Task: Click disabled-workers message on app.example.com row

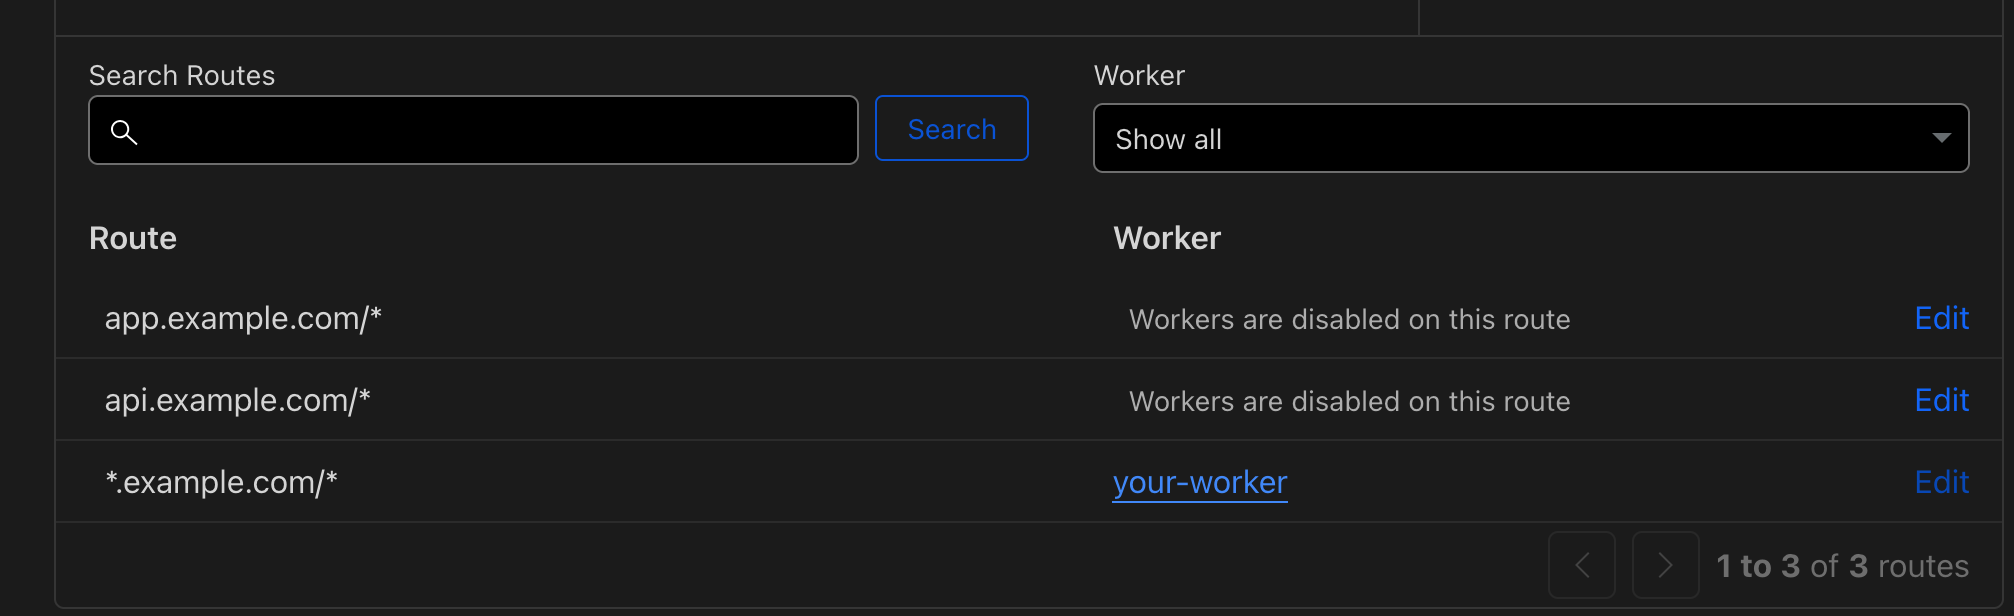Action: [x=1349, y=319]
